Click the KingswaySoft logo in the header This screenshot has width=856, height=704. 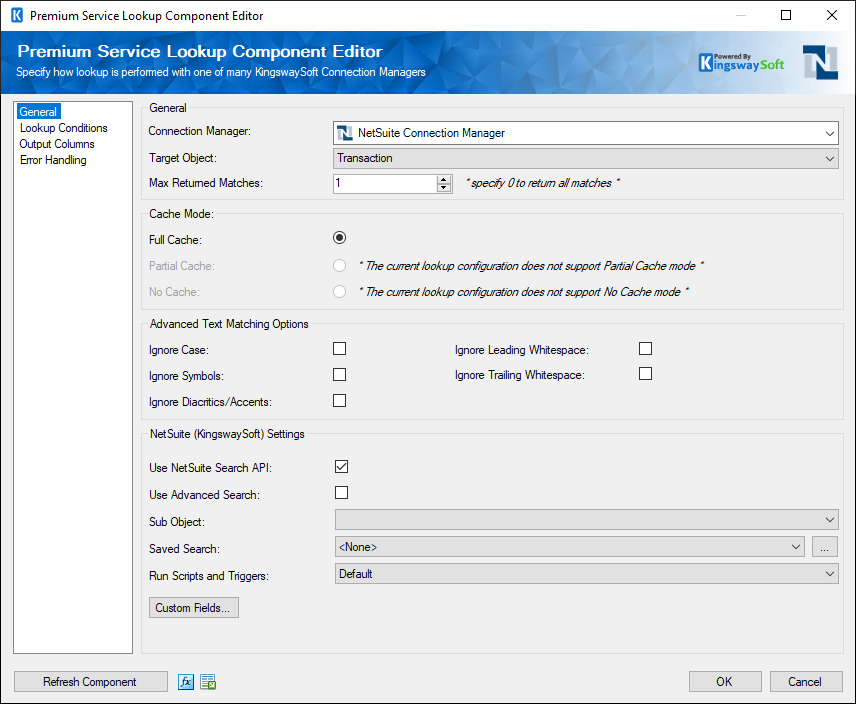click(x=741, y=63)
